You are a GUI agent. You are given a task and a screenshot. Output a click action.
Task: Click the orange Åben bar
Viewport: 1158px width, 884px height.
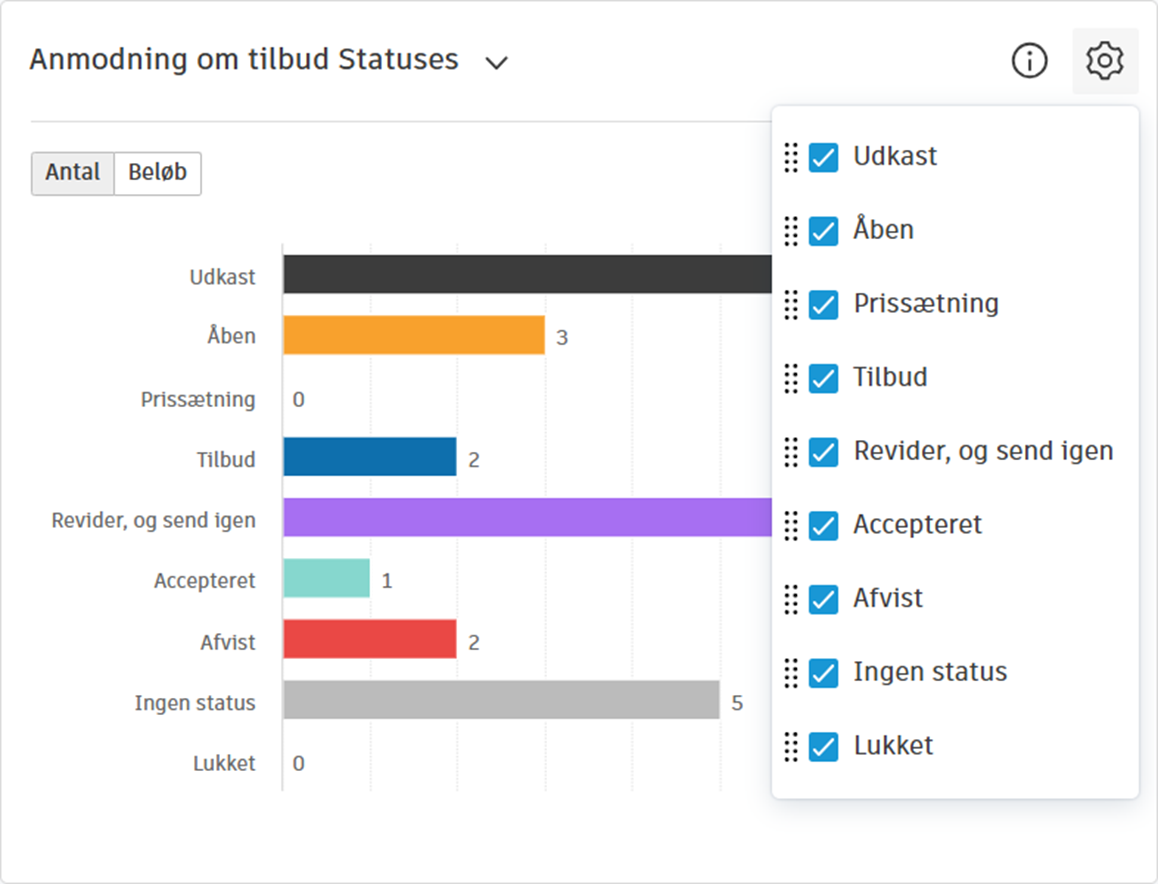pos(413,336)
